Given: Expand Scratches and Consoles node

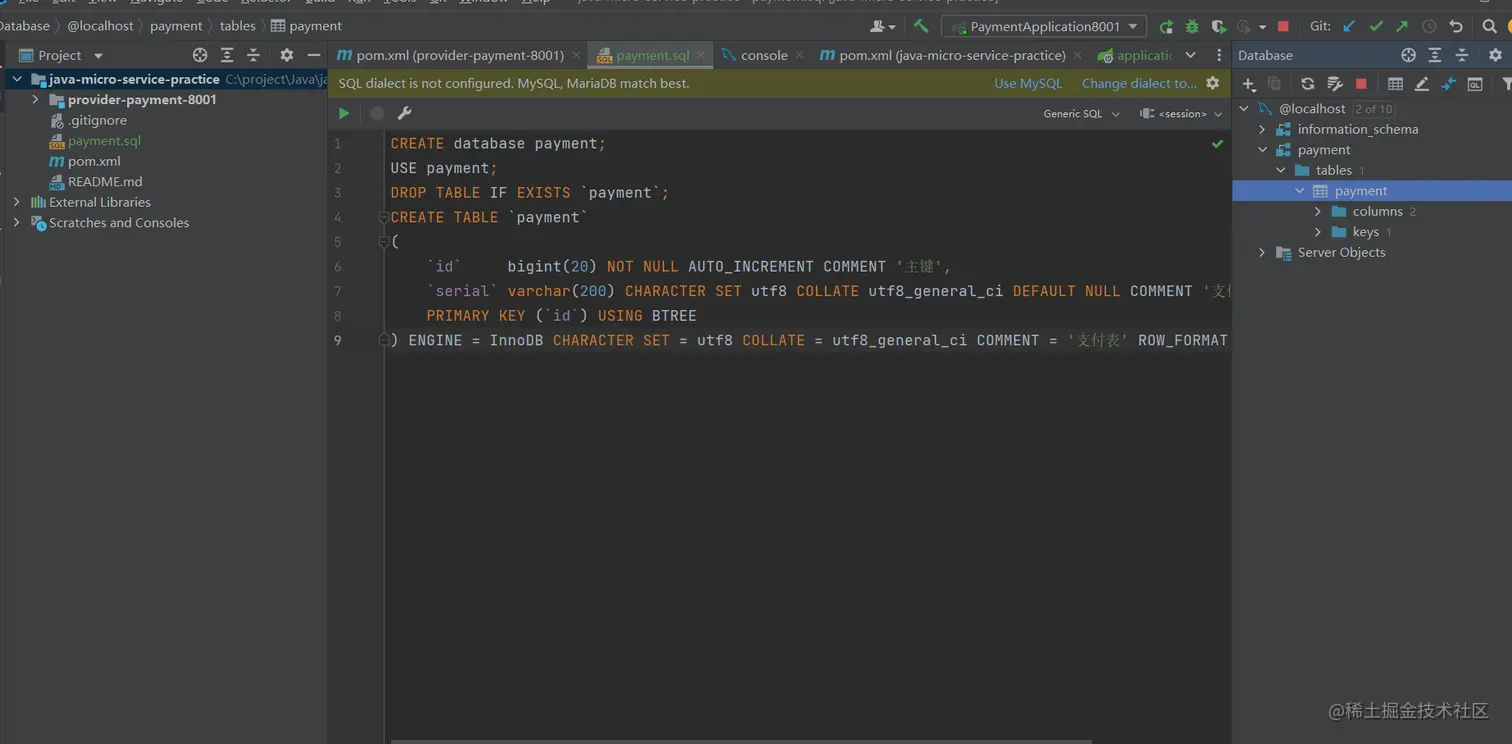Looking at the screenshot, I should [x=16, y=223].
